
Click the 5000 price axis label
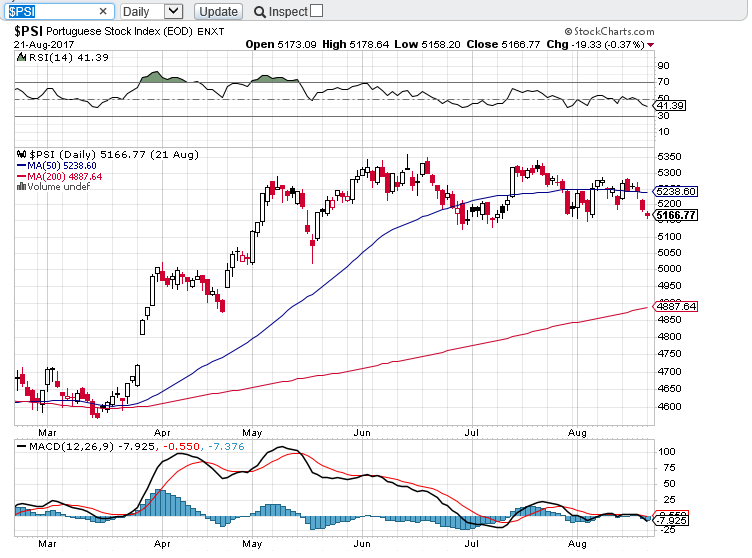pos(669,269)
